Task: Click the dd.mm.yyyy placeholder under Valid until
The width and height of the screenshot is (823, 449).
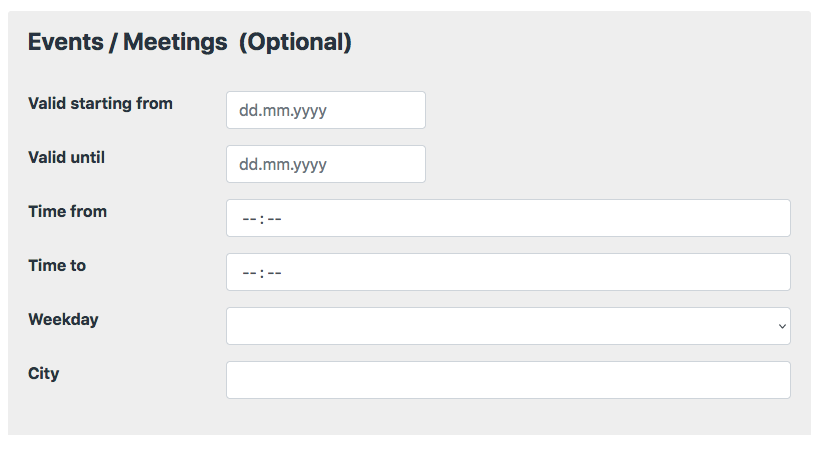Action: (283, 164)
